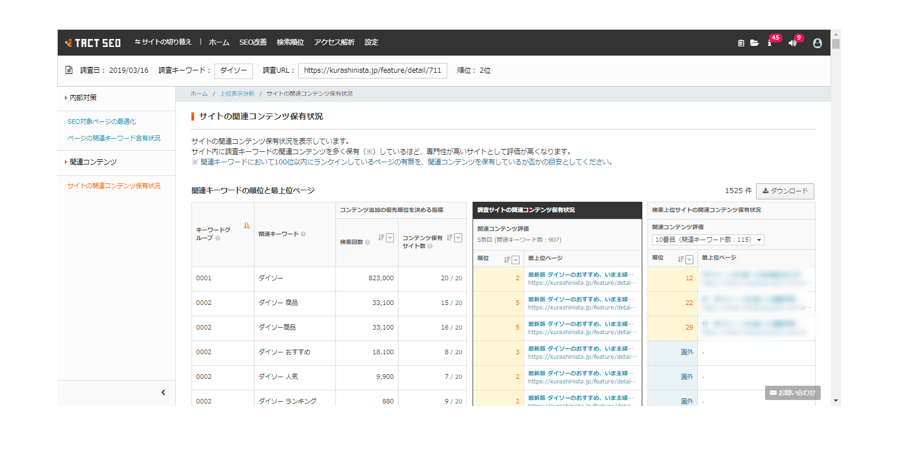Open the user account avatar icon
Image resolution: width=898 pixels, height=455 pixels.
817,43
